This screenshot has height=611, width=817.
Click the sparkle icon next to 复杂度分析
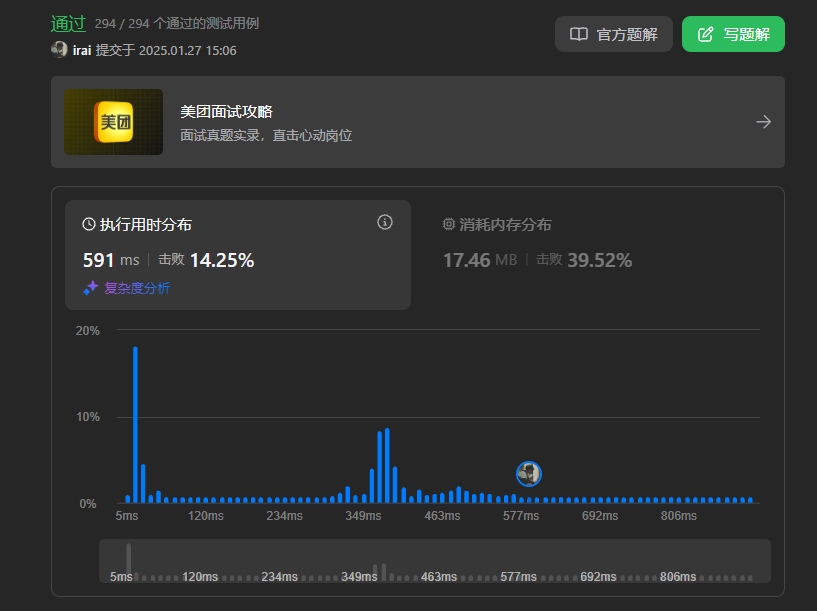[90, 288]
